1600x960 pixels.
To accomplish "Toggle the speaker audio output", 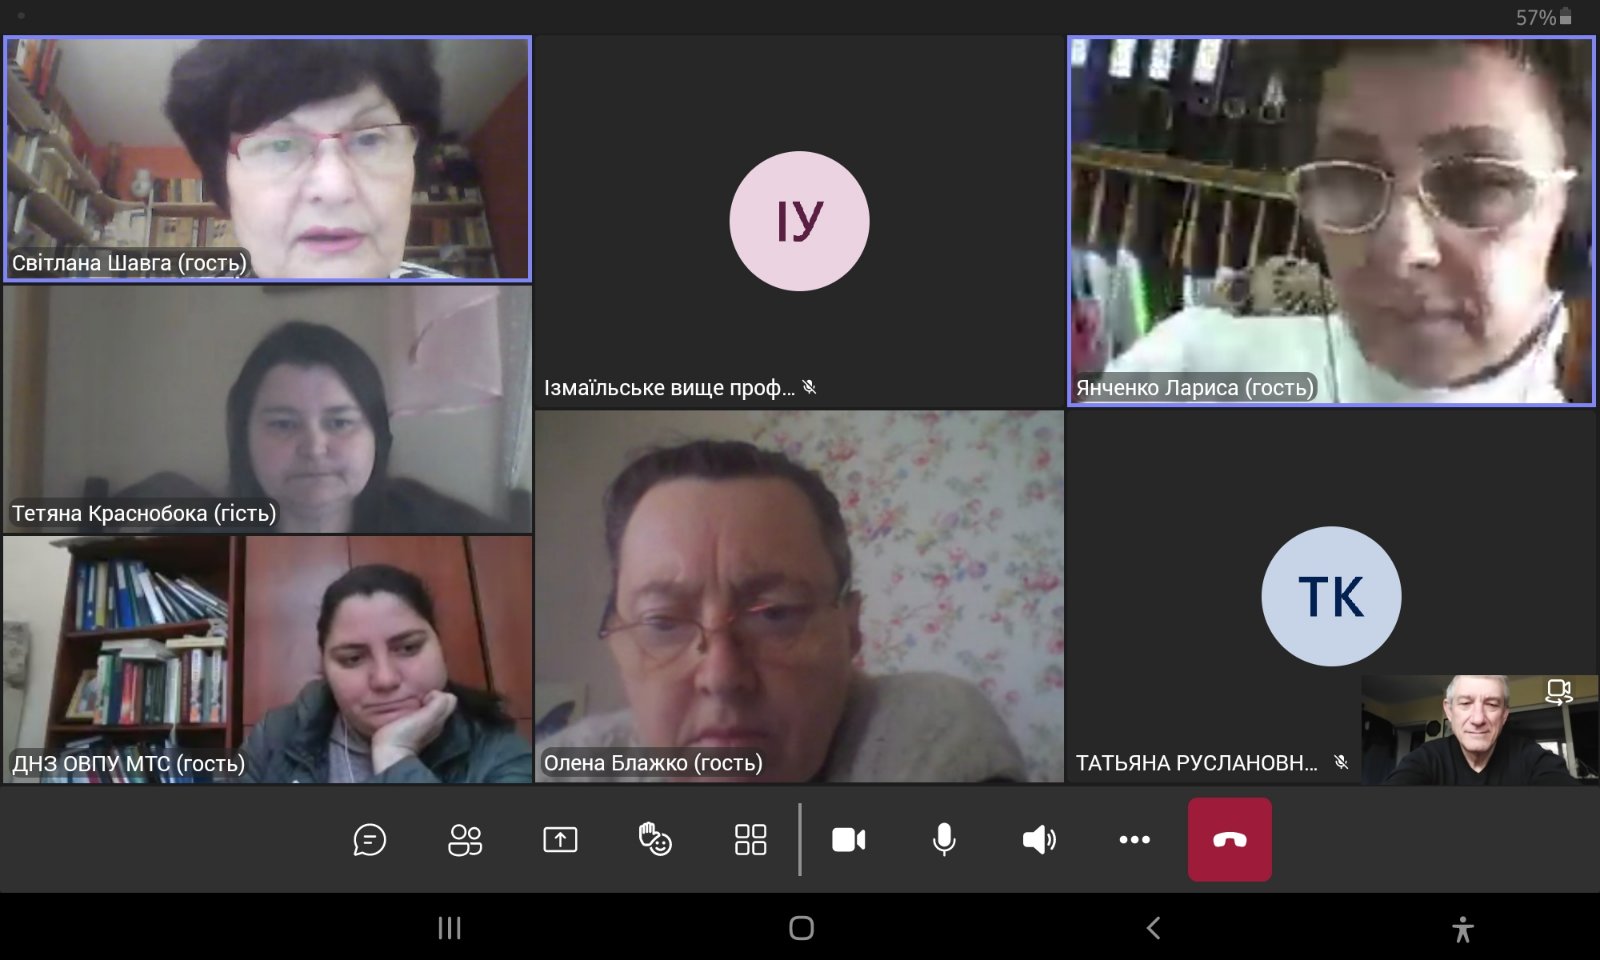I will coord(1039,840).
